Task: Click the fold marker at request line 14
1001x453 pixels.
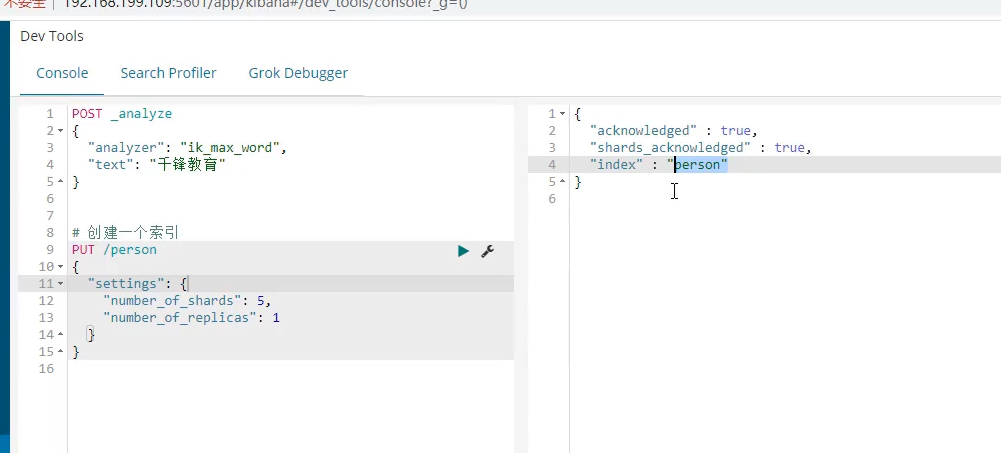Action: [61, 335]
